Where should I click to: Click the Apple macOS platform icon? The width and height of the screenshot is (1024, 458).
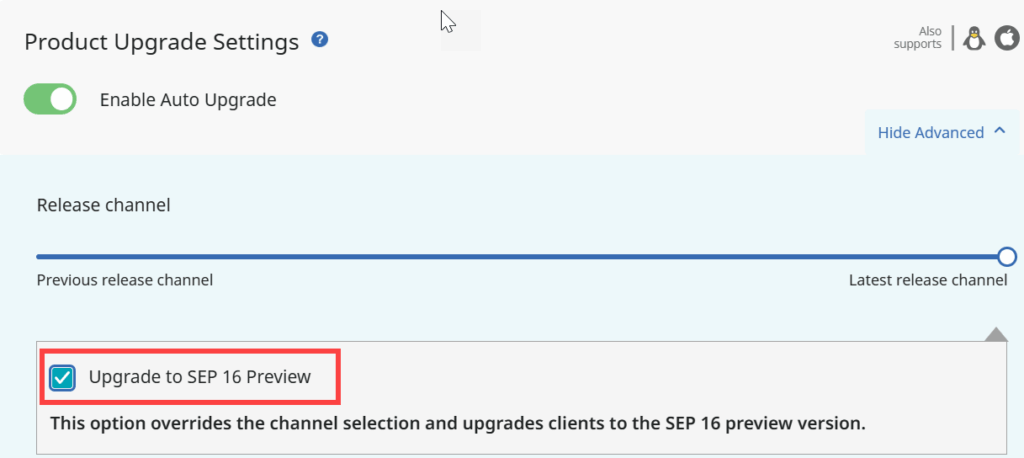point(1007,39)
